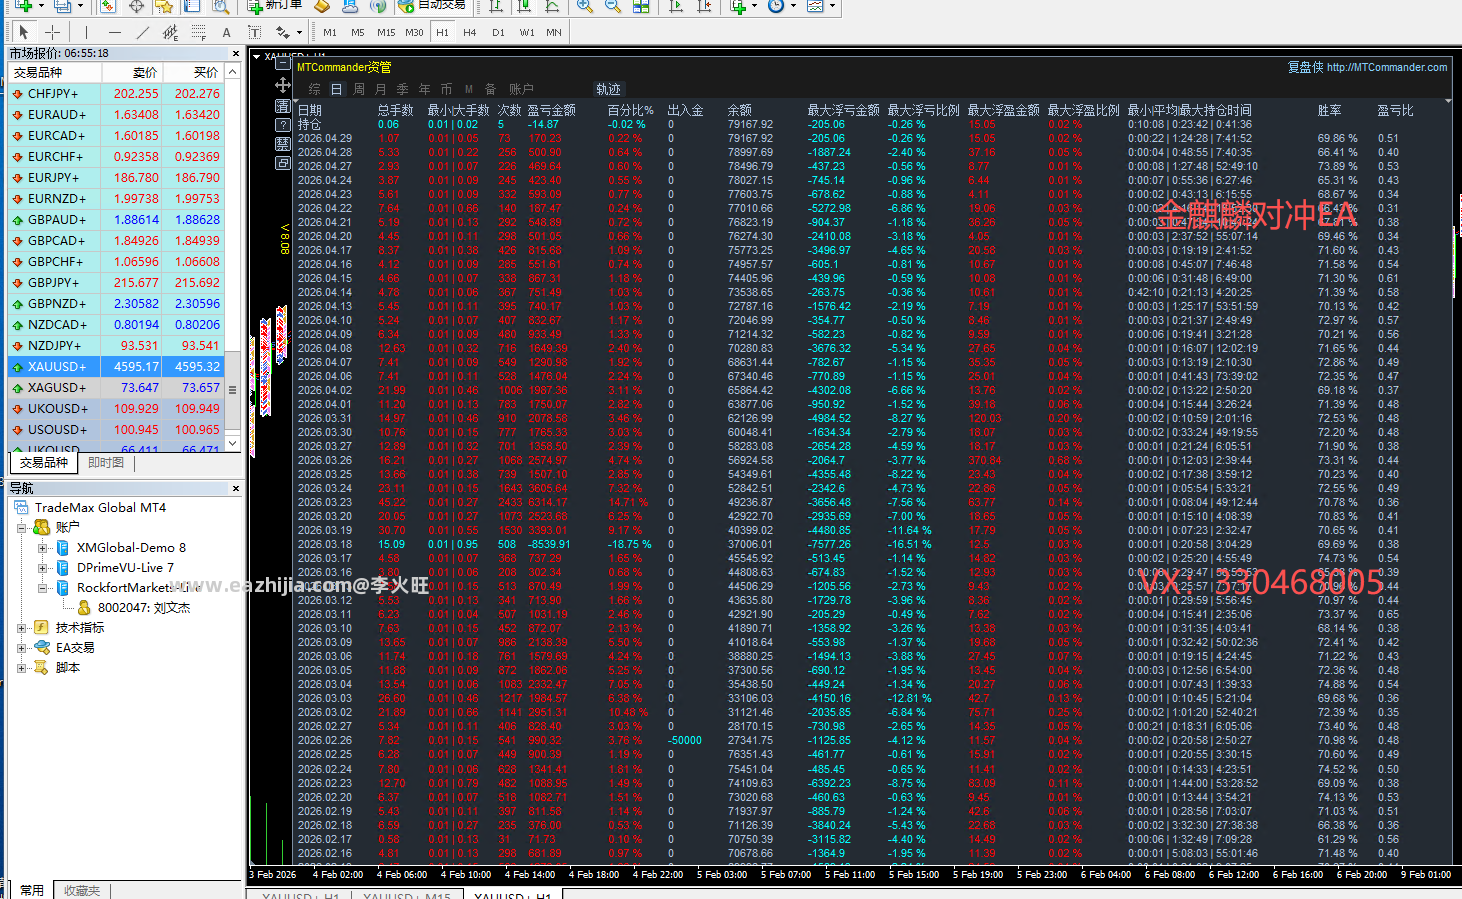Choose the trendline drawing tool
The width and height of the screenshot is (1462, 899).
142,32
